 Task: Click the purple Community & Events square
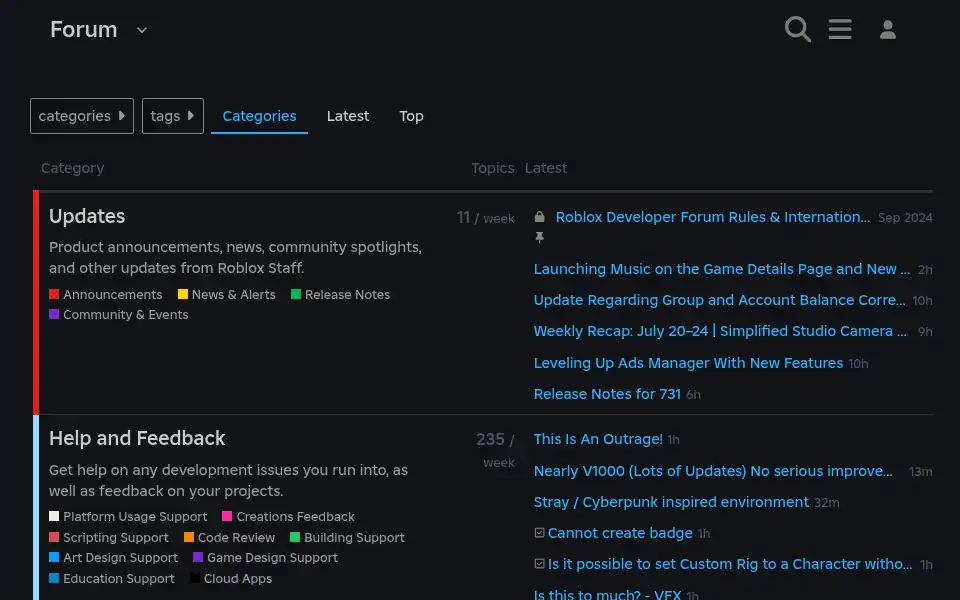click(54, 314)
